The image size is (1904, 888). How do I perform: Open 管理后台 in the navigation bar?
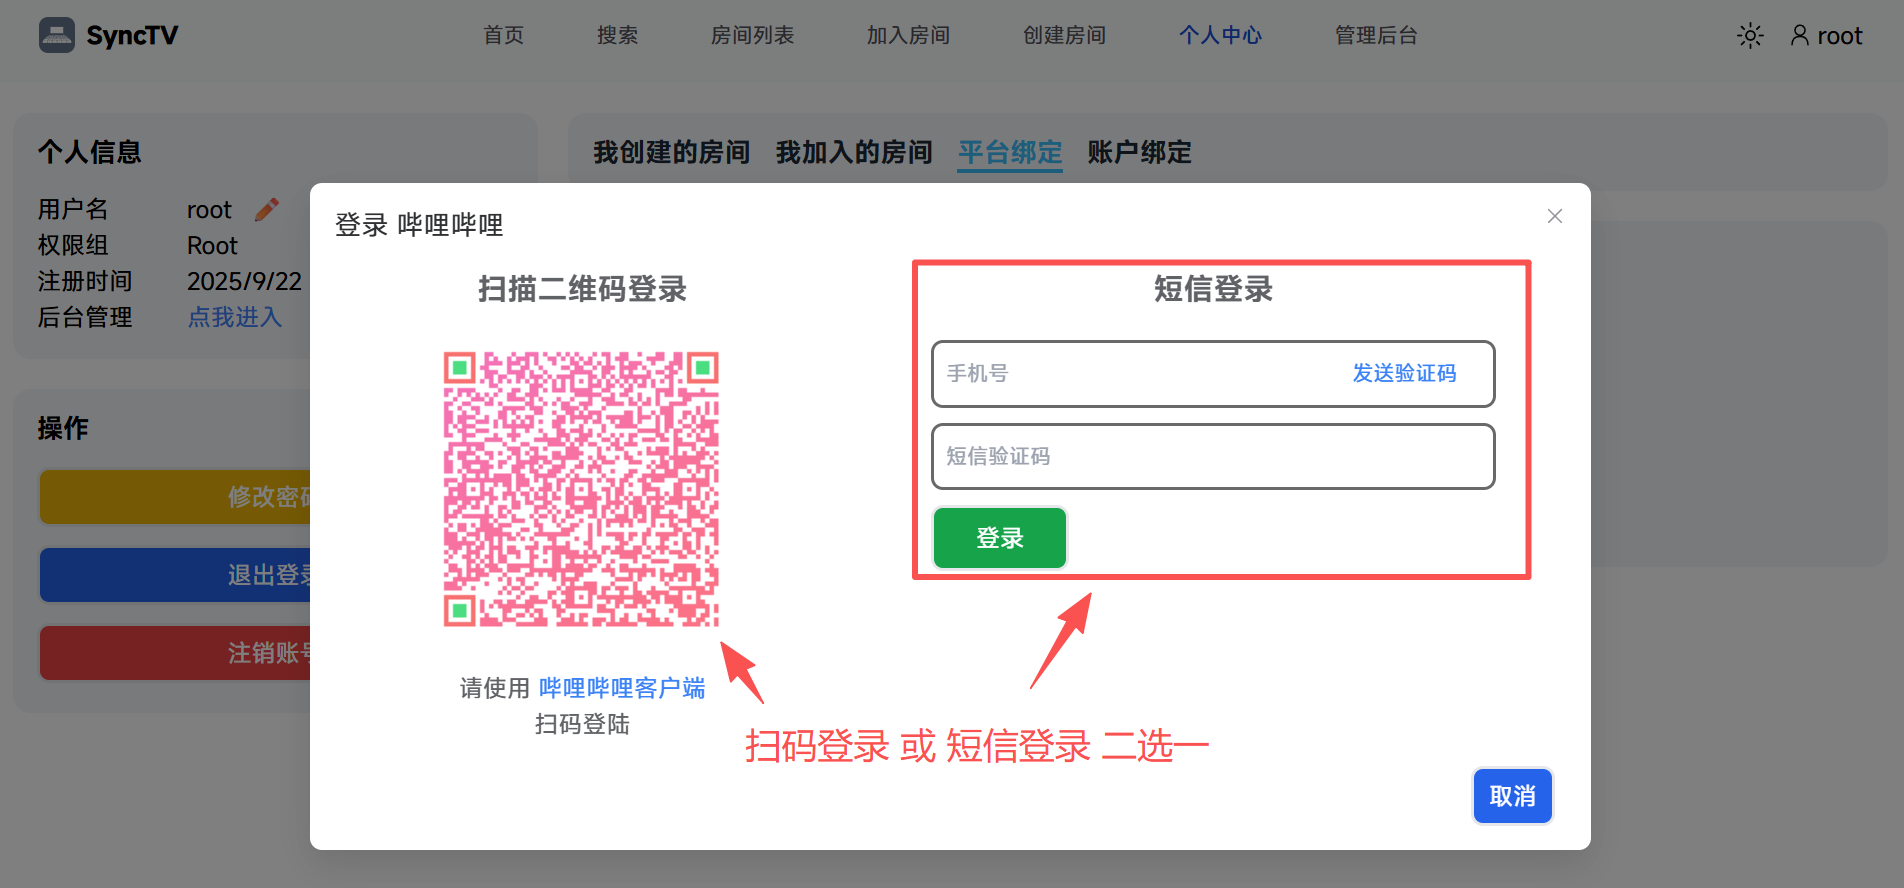point(1376,35)
